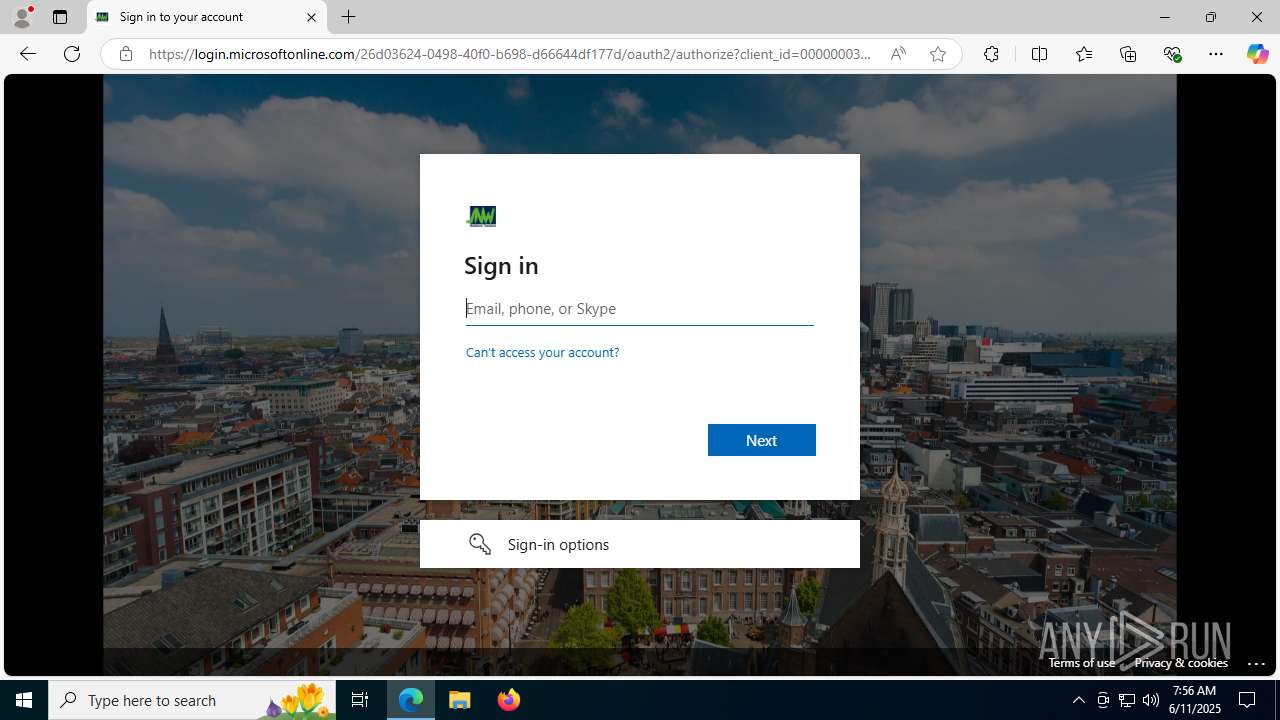This screenshot has width=1280, height=720.
Task: Open the notification center icon
Action: (x=1247, y=700)
